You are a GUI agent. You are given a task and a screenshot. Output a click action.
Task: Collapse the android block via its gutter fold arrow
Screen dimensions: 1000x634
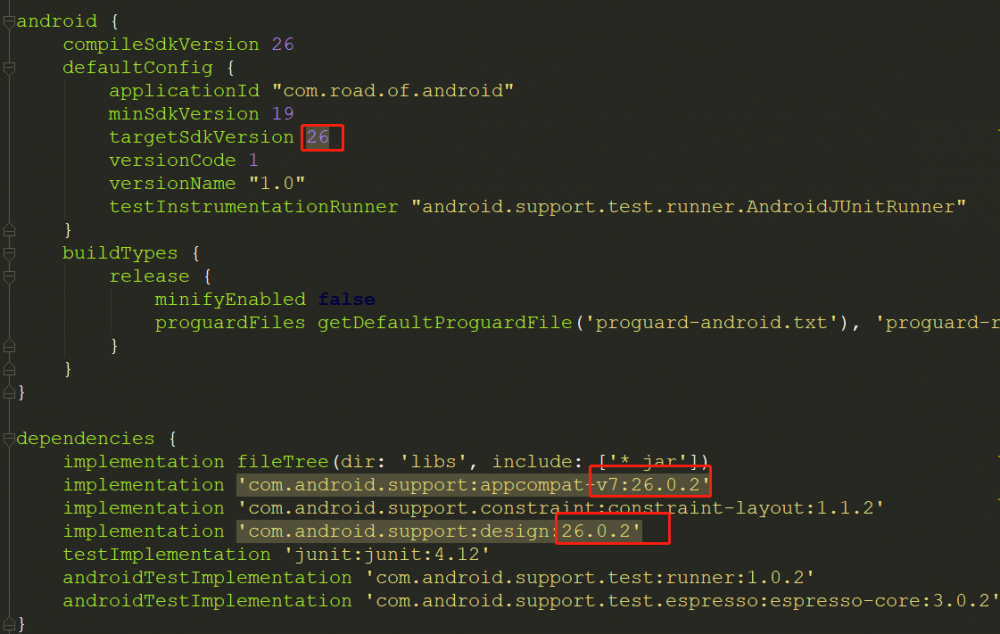7,20
